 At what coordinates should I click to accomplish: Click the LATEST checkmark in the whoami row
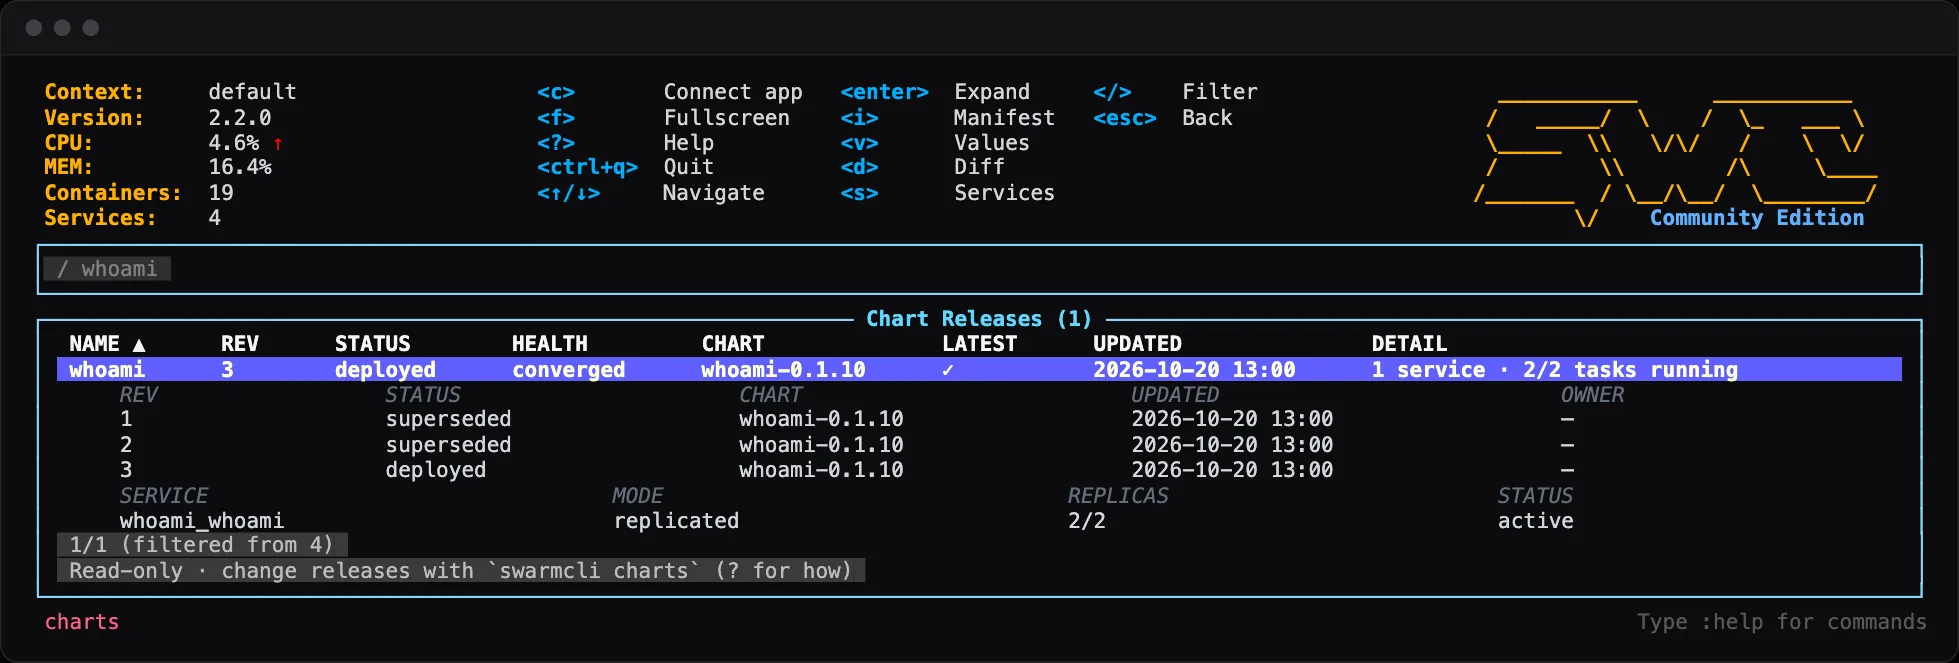pos(948,370)
